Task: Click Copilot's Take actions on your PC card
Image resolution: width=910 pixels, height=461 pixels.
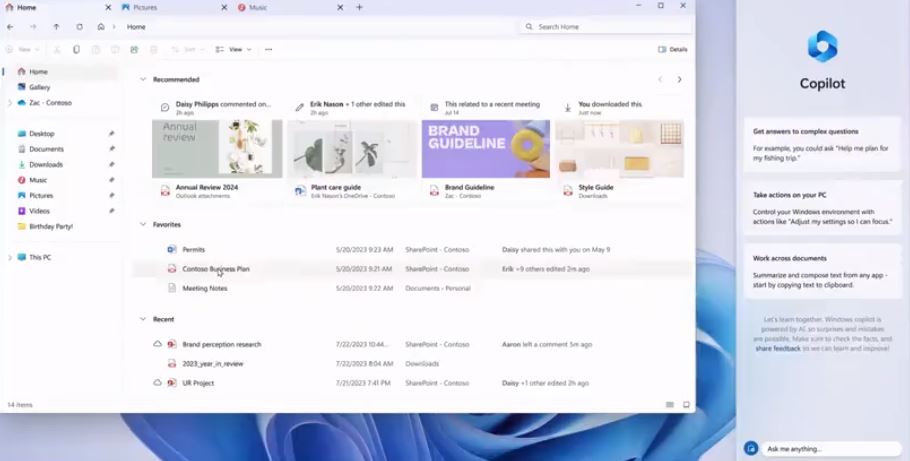Action: tap(822, 208)
